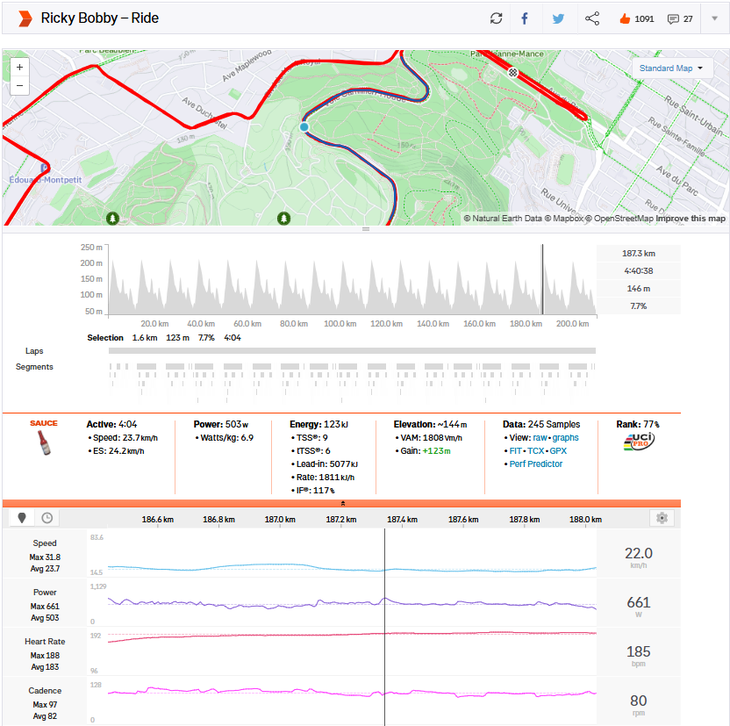Give kudos with the thumbs-up icon

[x=625, y=18]
